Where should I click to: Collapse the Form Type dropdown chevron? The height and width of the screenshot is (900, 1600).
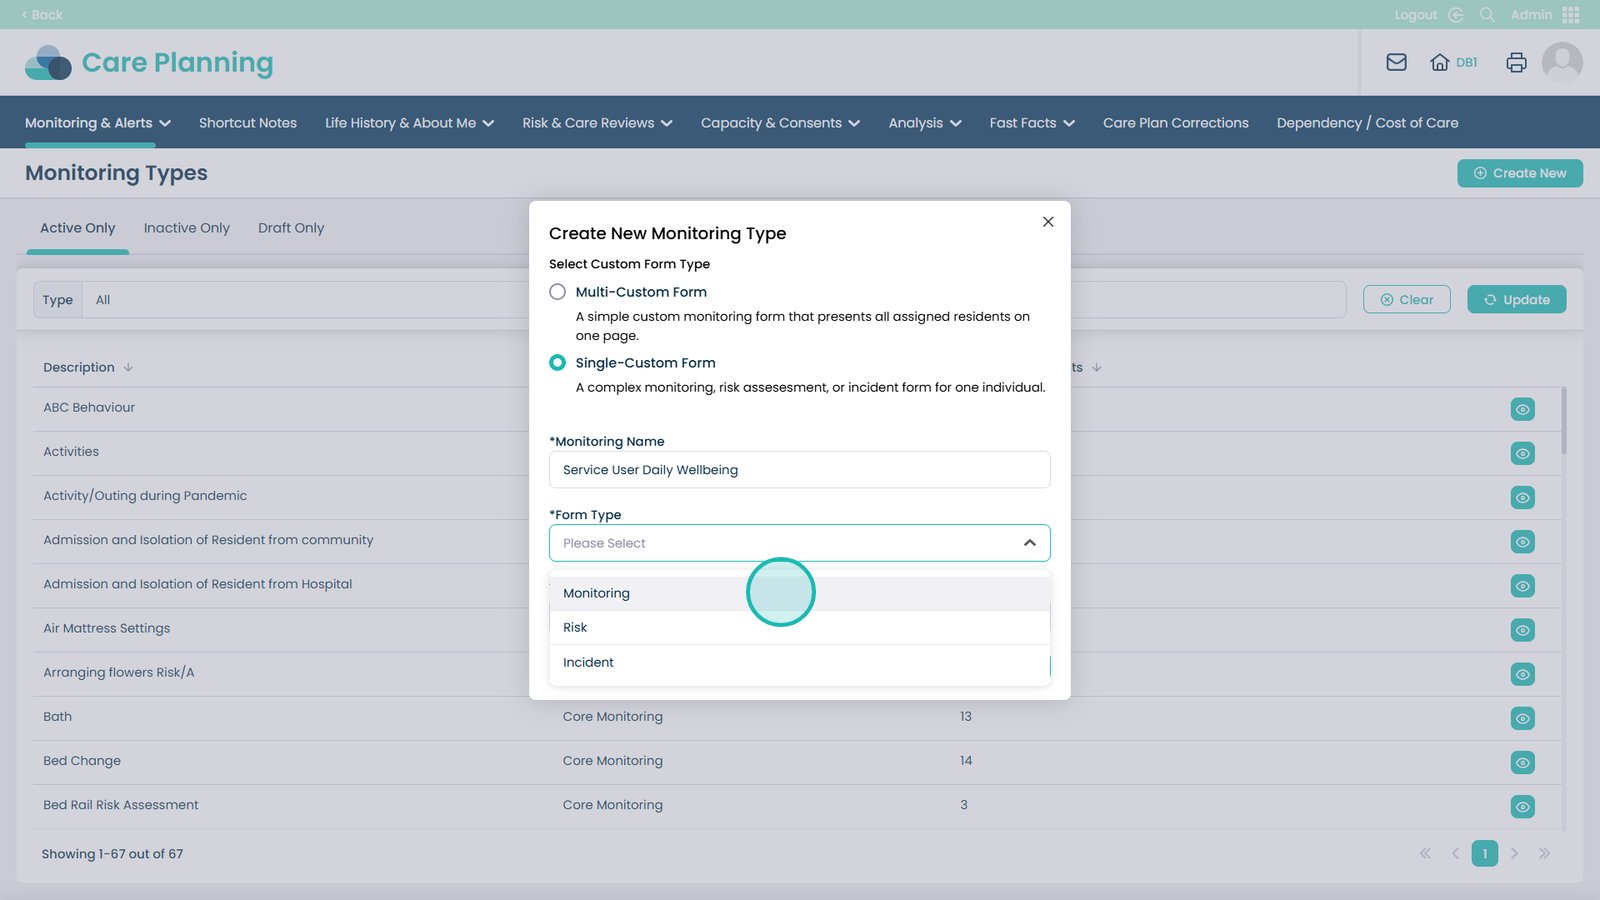click(x=1029, y=543)
